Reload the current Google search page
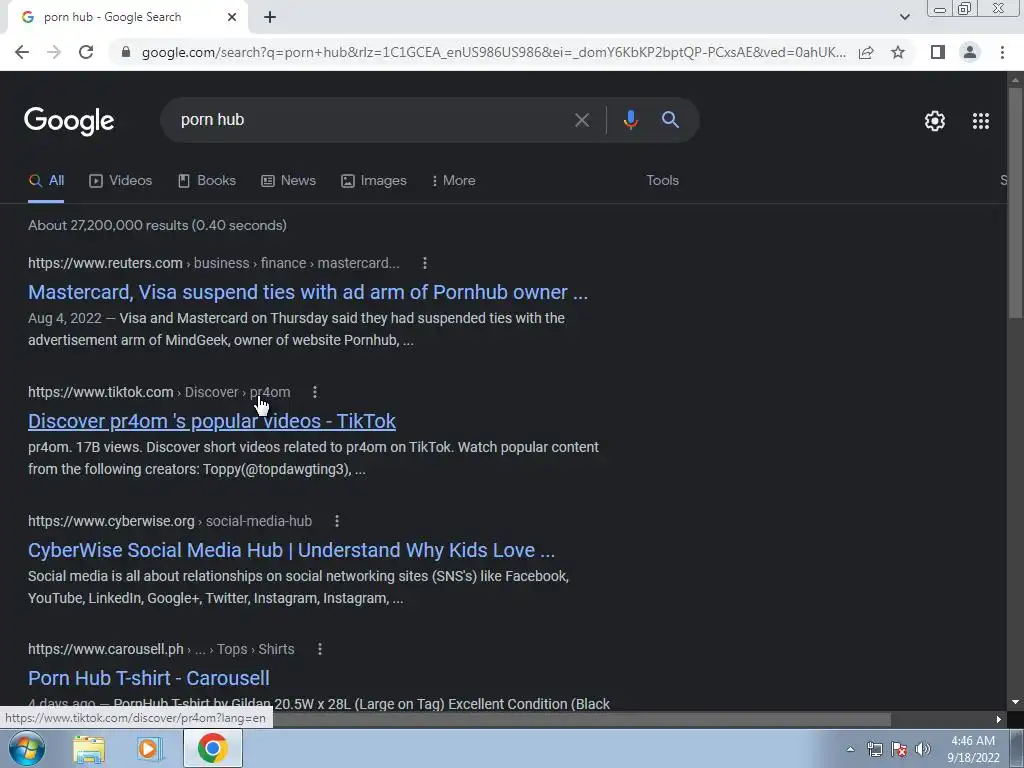 [x=86, y=52]
